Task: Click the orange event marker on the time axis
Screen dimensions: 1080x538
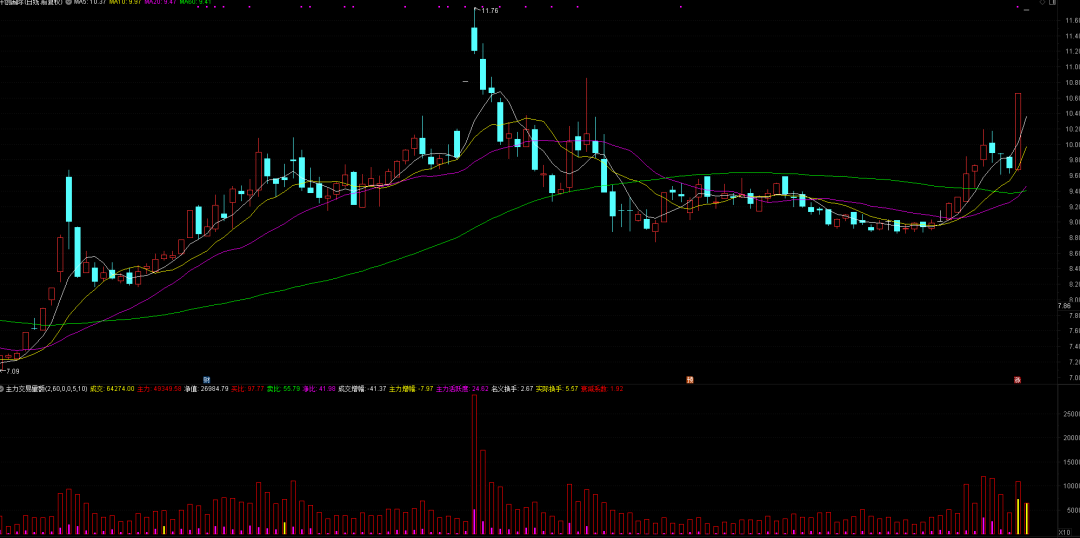Action: click(689, 380)
